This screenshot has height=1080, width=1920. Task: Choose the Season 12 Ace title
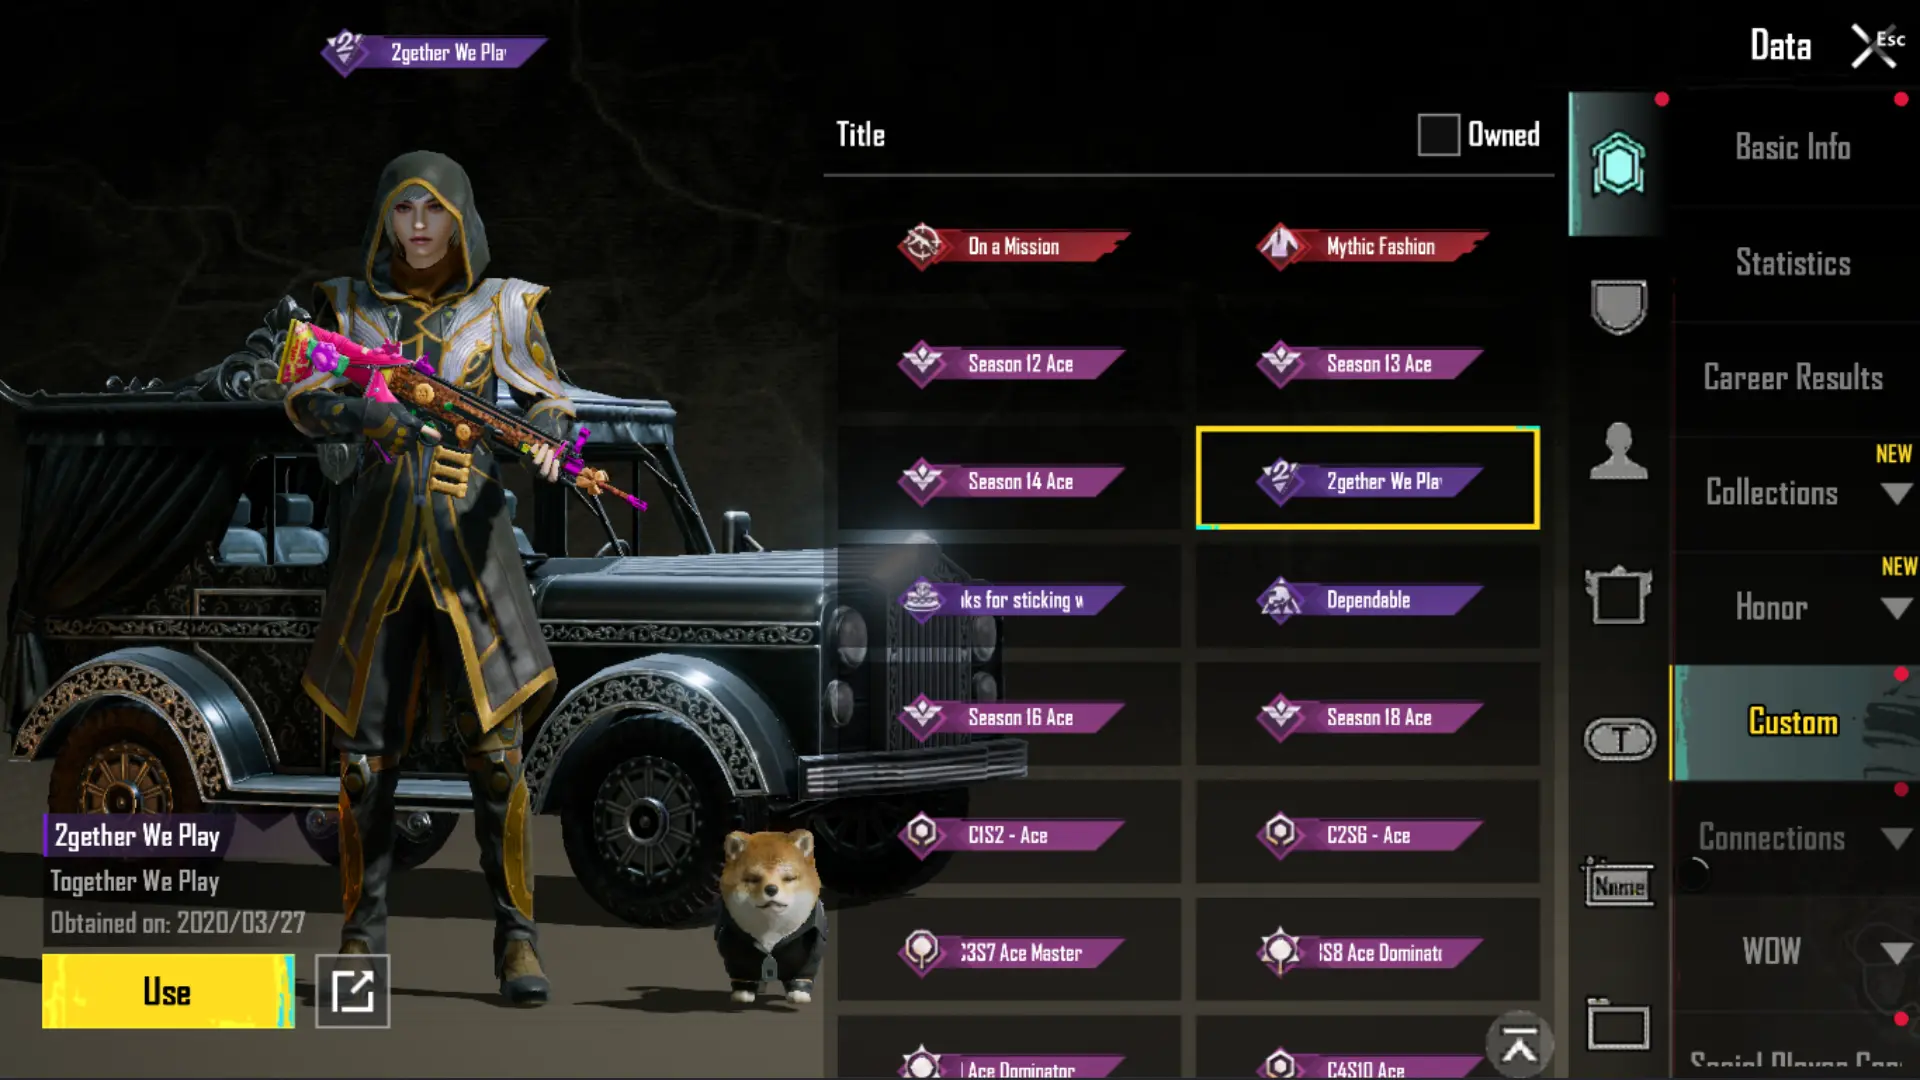(x=1012, y=364)
